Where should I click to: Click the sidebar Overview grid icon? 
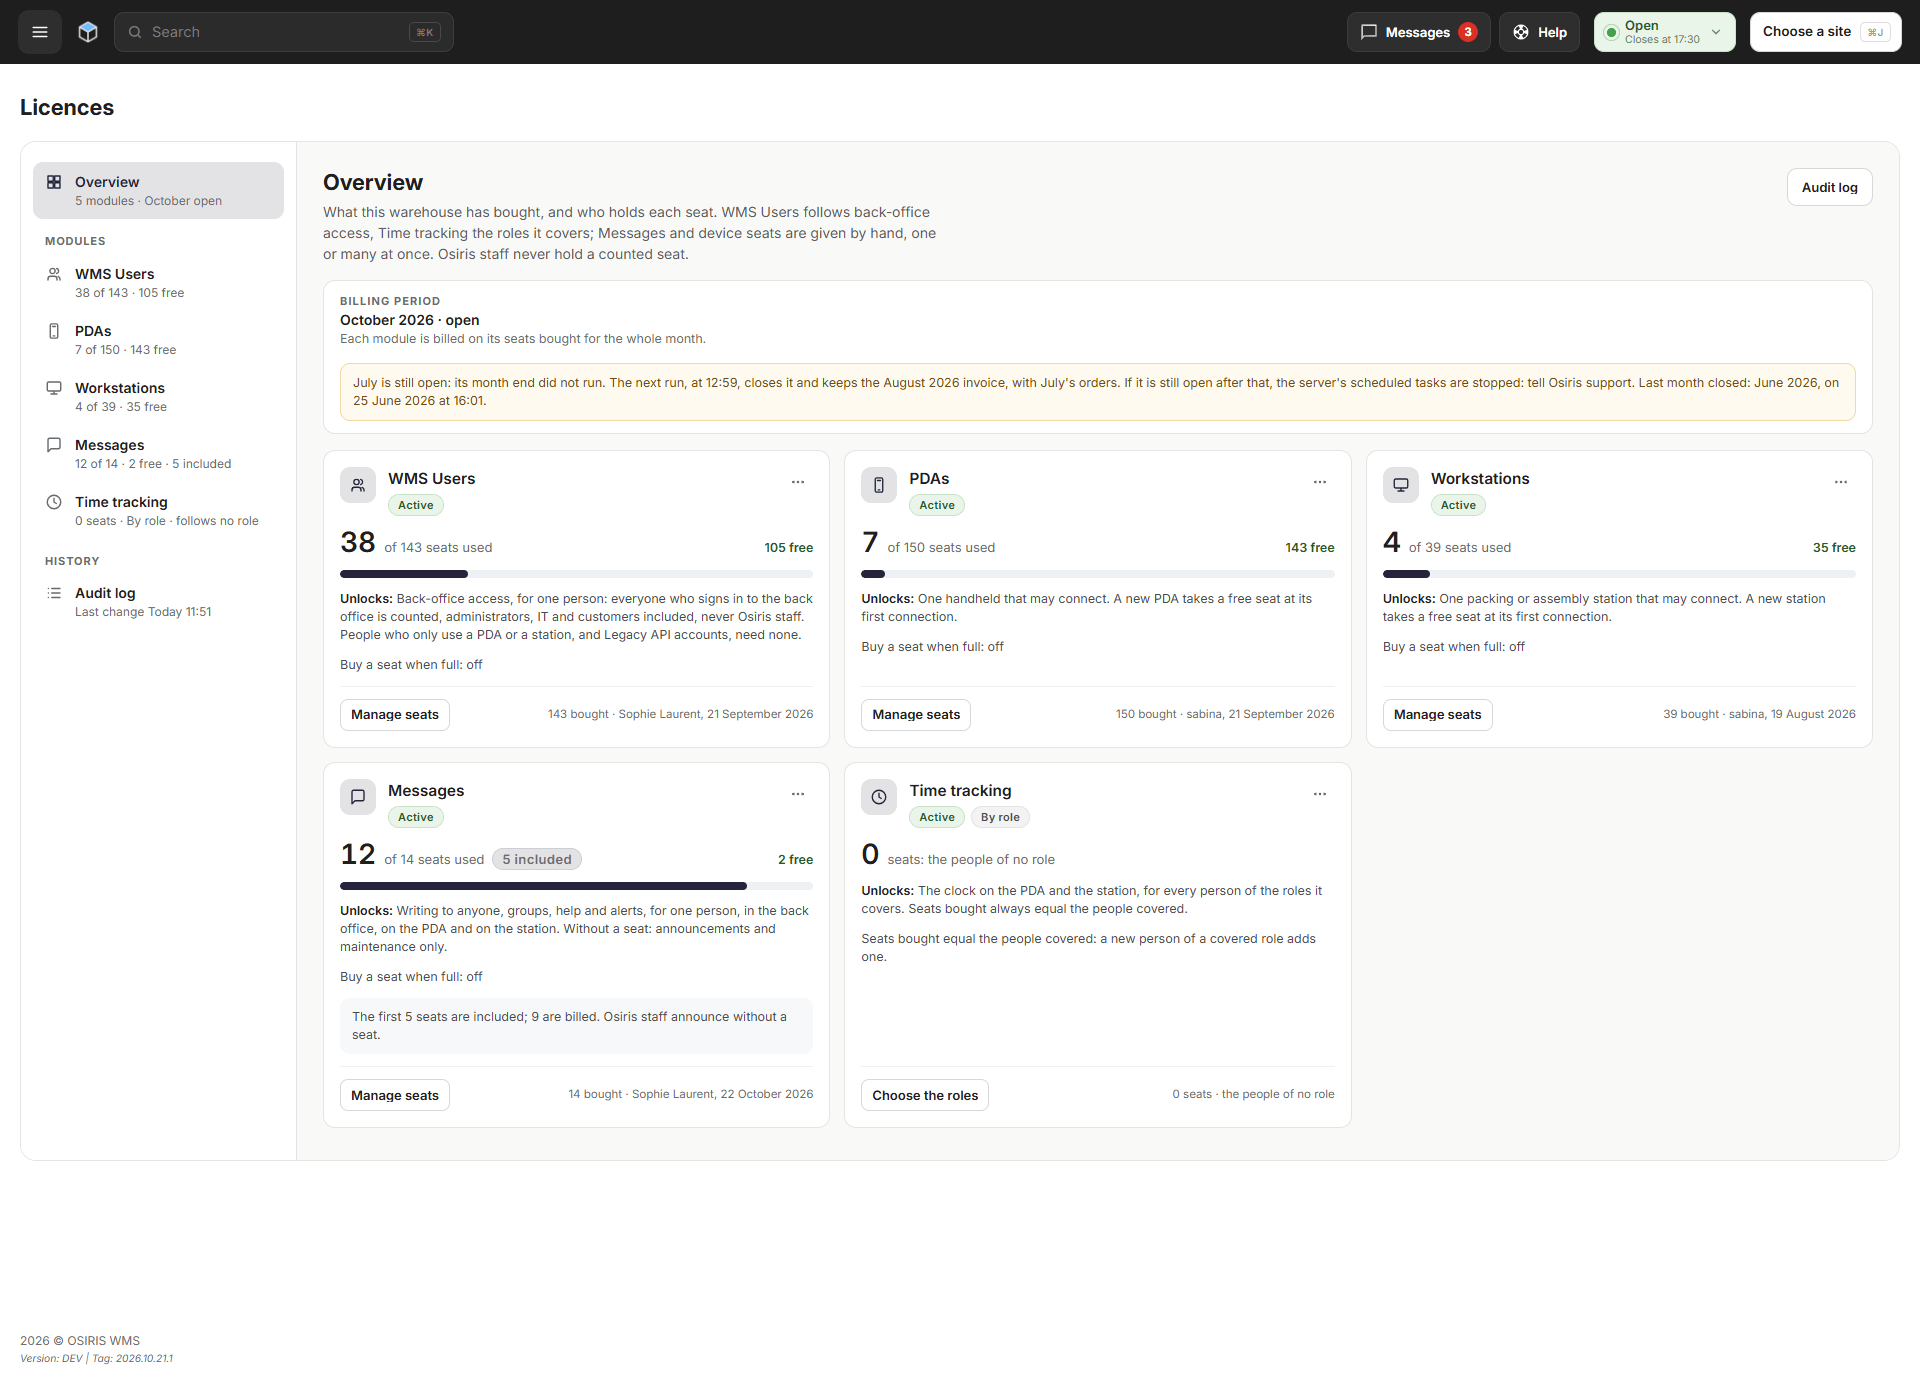pyautogui.click(x=54, y=182)
